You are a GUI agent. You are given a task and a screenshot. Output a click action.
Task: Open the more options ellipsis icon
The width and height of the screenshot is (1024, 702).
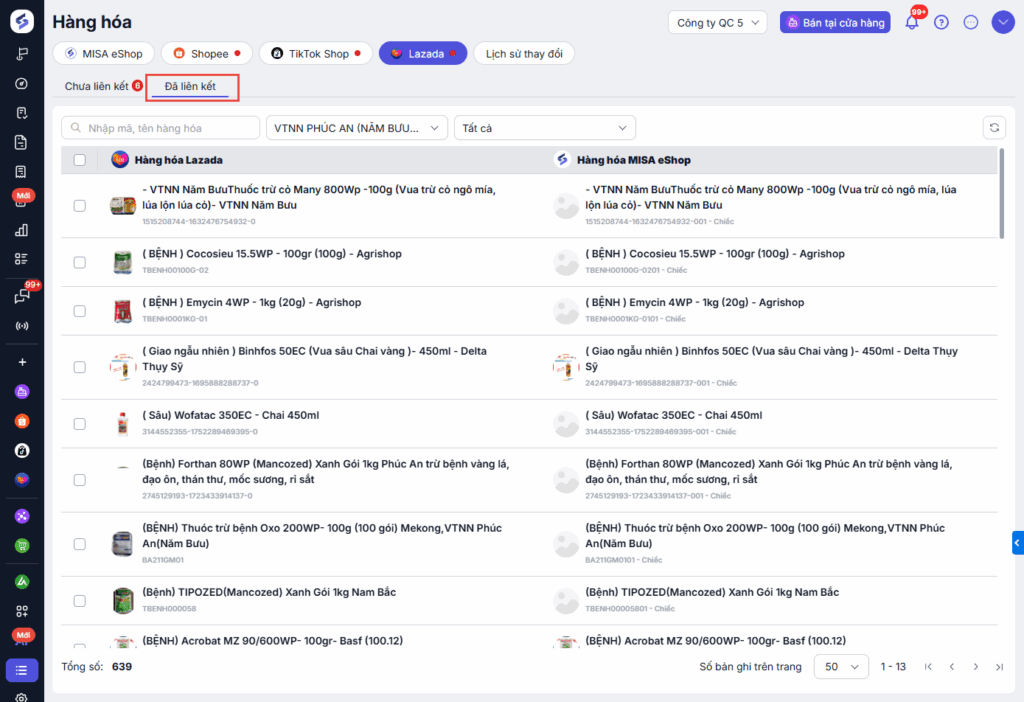970,22
